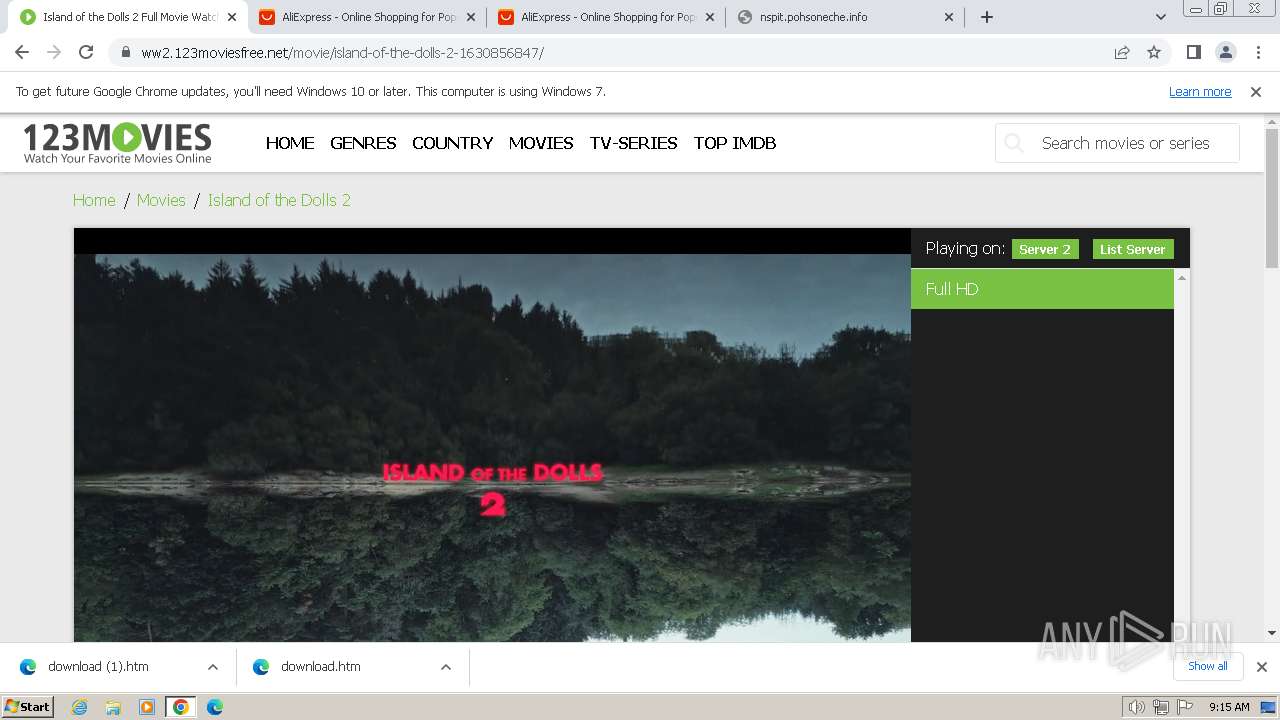The height and width of the screenshot is (720, 1280).
Task: Click the Action Center flag icon
Action: [1185, 707]
